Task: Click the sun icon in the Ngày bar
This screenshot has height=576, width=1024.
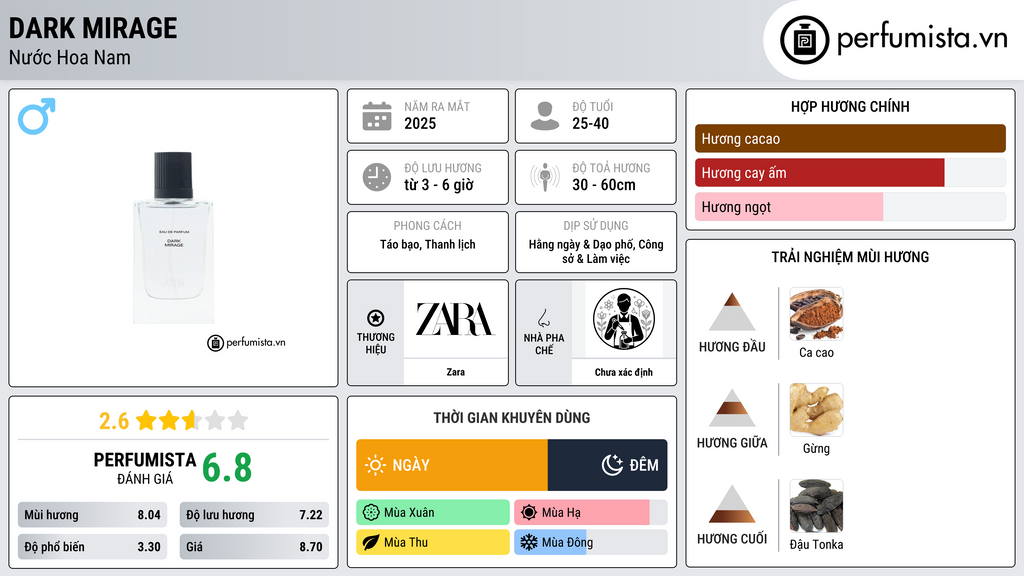Action: coord(376,465)
